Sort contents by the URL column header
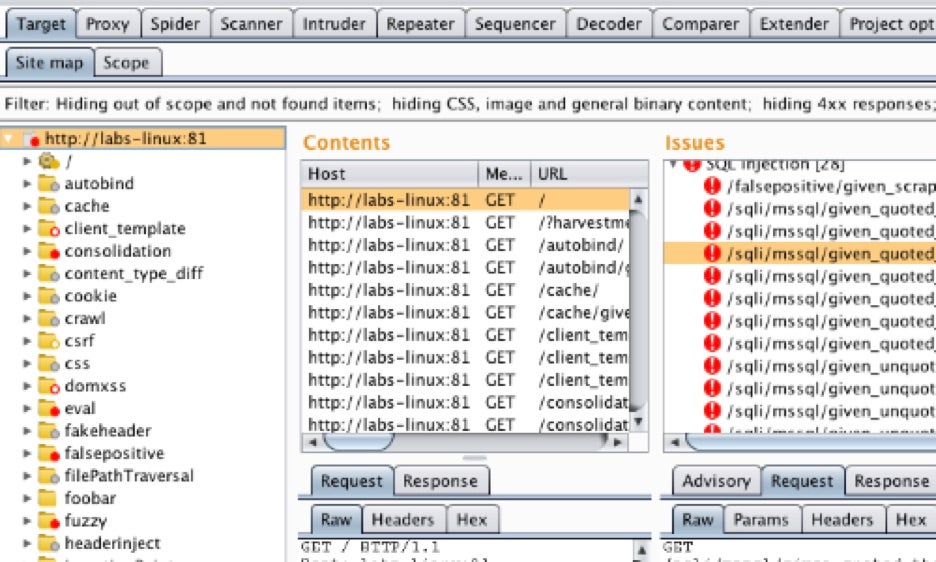This screenshot has width=936, height=562. click(580, 173)
